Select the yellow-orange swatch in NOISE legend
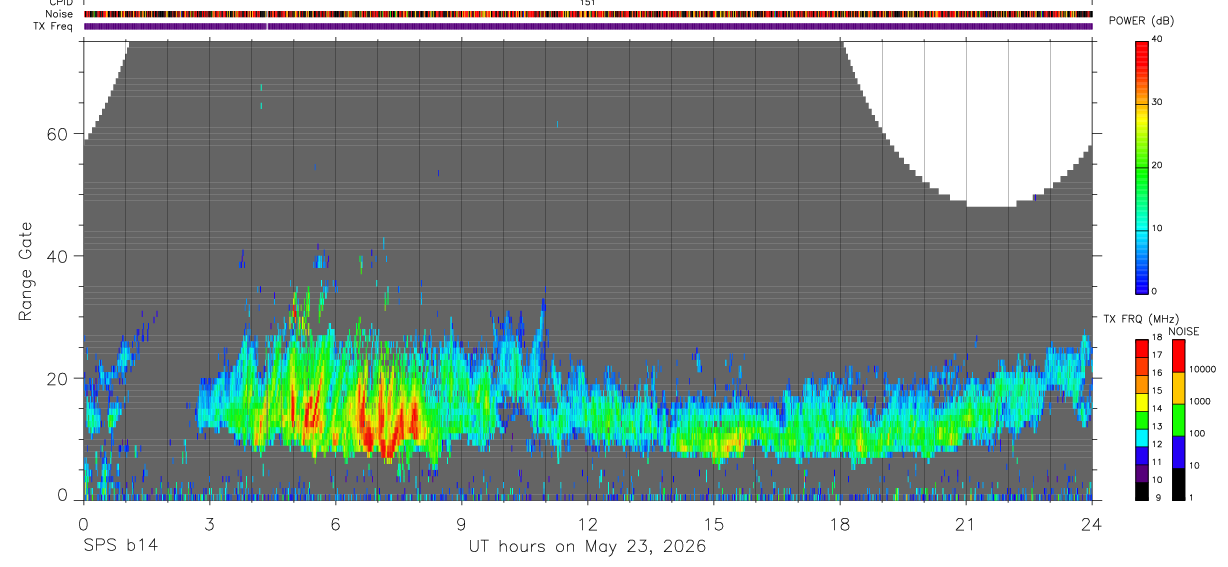Screen dimensions: 1228x567 click(x=1178, y=388)
